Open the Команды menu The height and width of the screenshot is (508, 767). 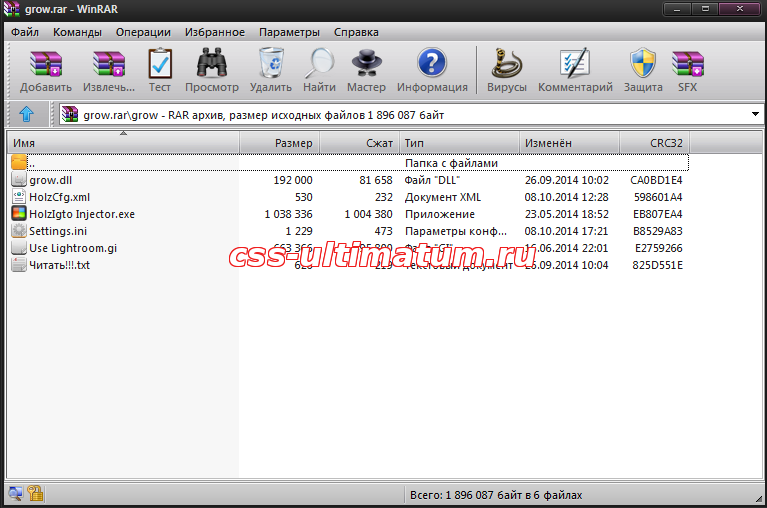point(77,32)
